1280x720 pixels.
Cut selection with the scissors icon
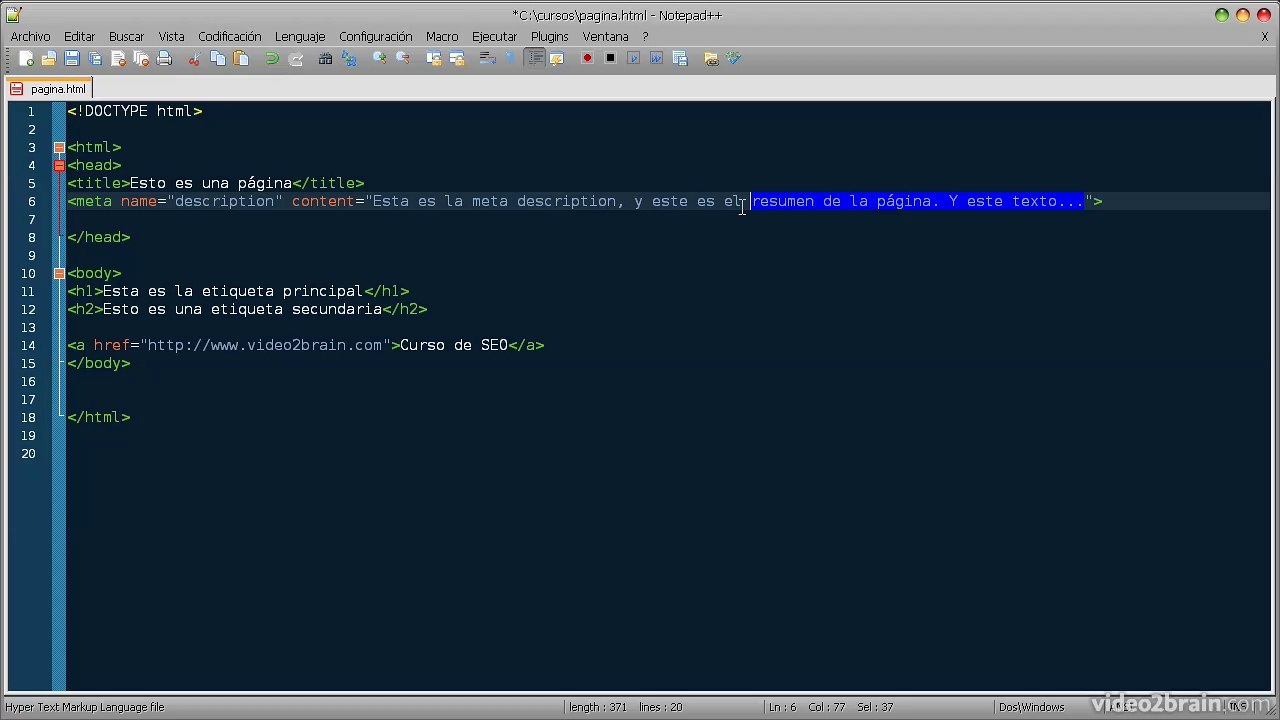194,59
